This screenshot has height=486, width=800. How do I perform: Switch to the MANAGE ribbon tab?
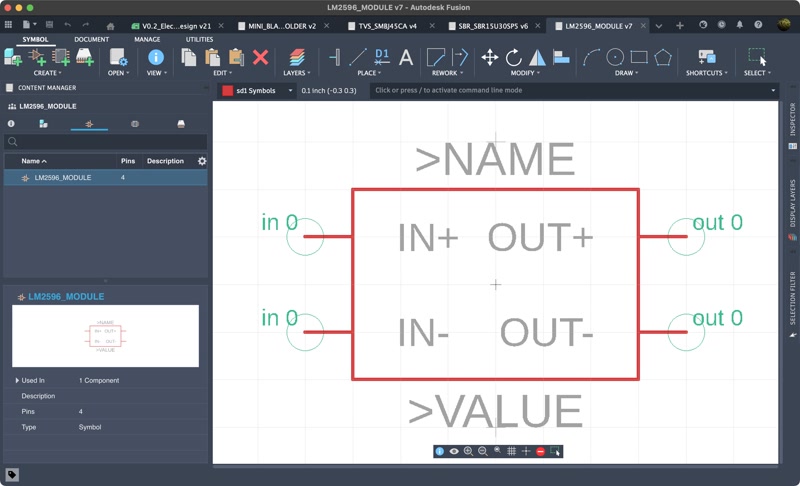click(x=147, y=39)
